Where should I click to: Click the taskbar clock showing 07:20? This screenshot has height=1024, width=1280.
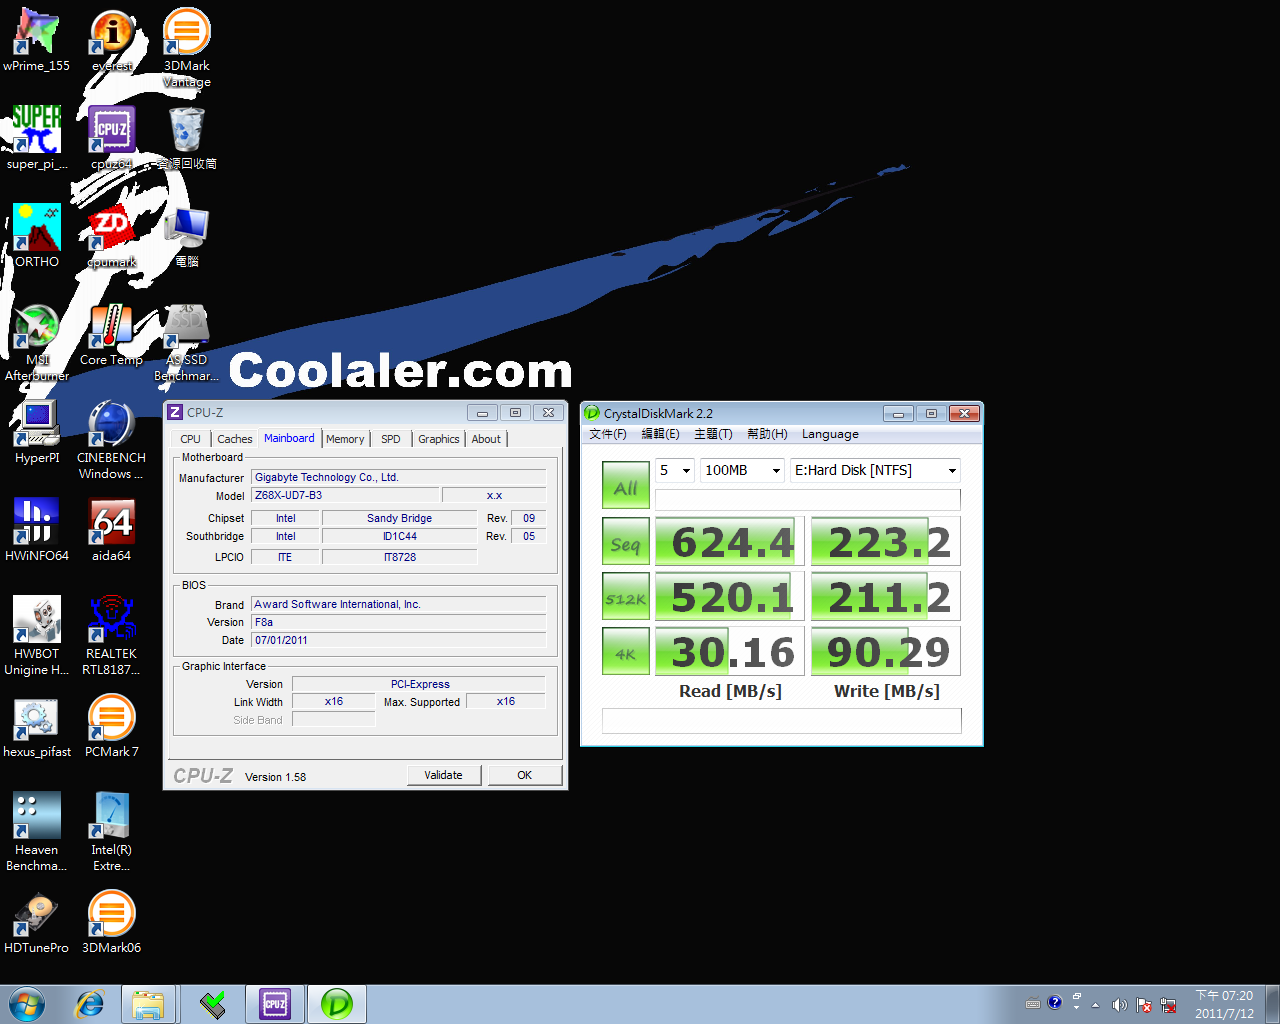(x=1224, y=1004)
